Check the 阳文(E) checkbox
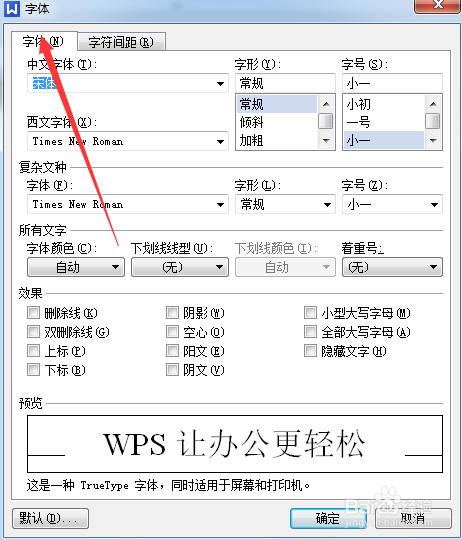The image size is (462, 540). (x=172, y=351)
